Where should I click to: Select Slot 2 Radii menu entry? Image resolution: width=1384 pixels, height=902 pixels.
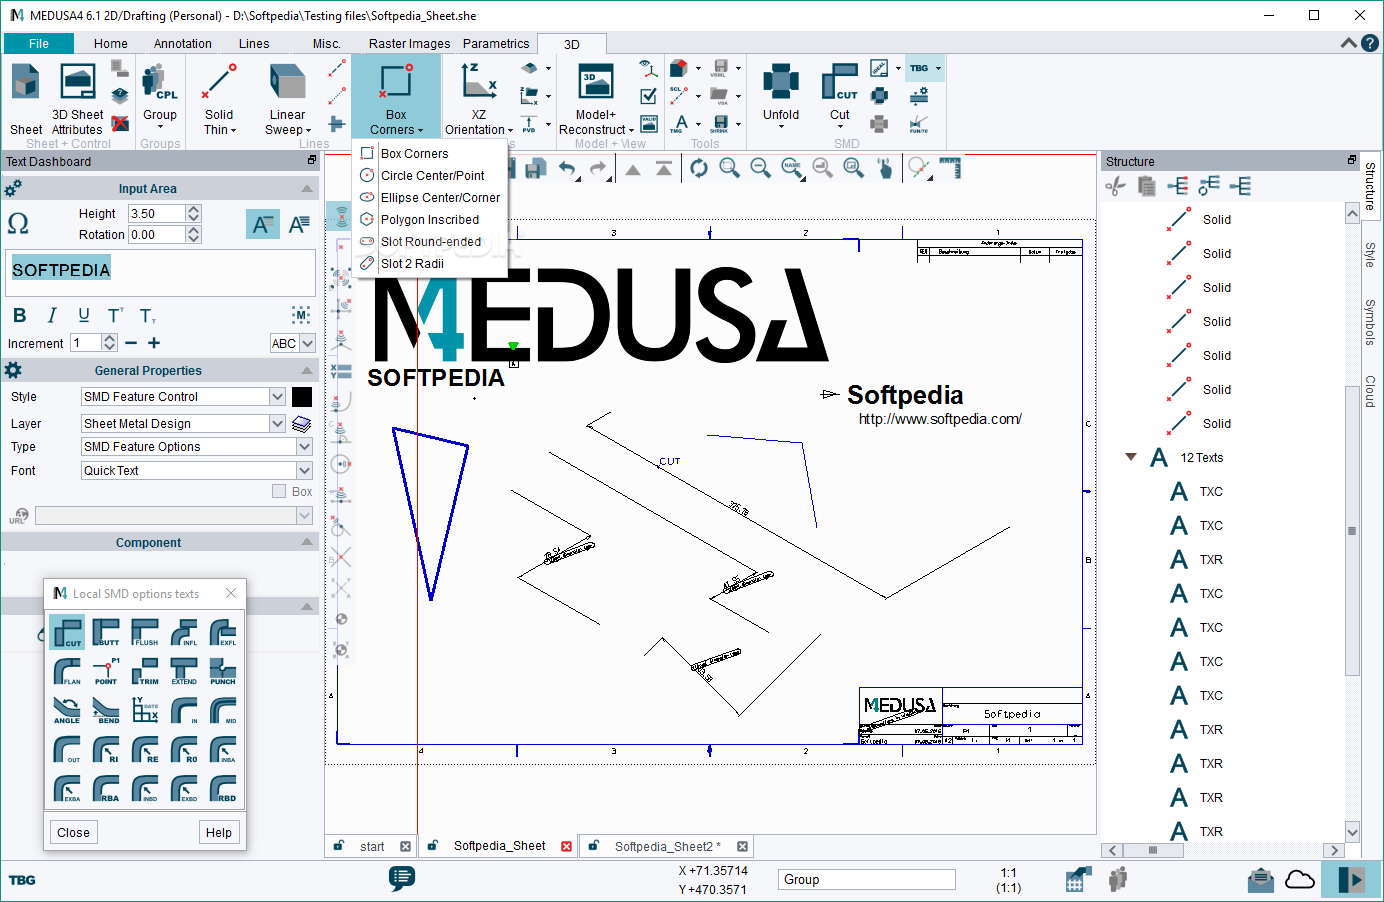tap(412, 264)
